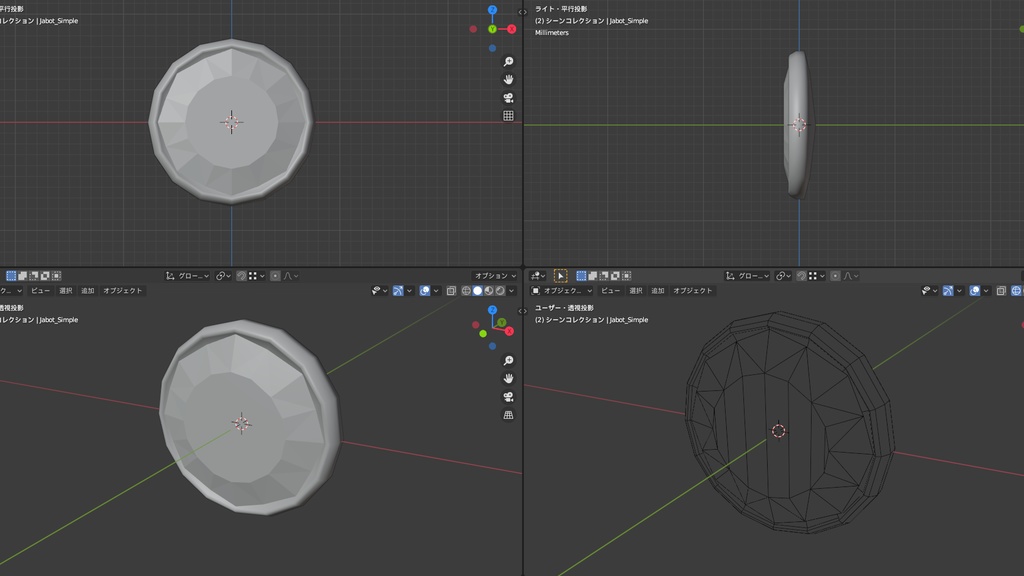1024x576 pixels.
Task: Click pan hand icon in solid perspective viewport
Action: coord(508,379)
